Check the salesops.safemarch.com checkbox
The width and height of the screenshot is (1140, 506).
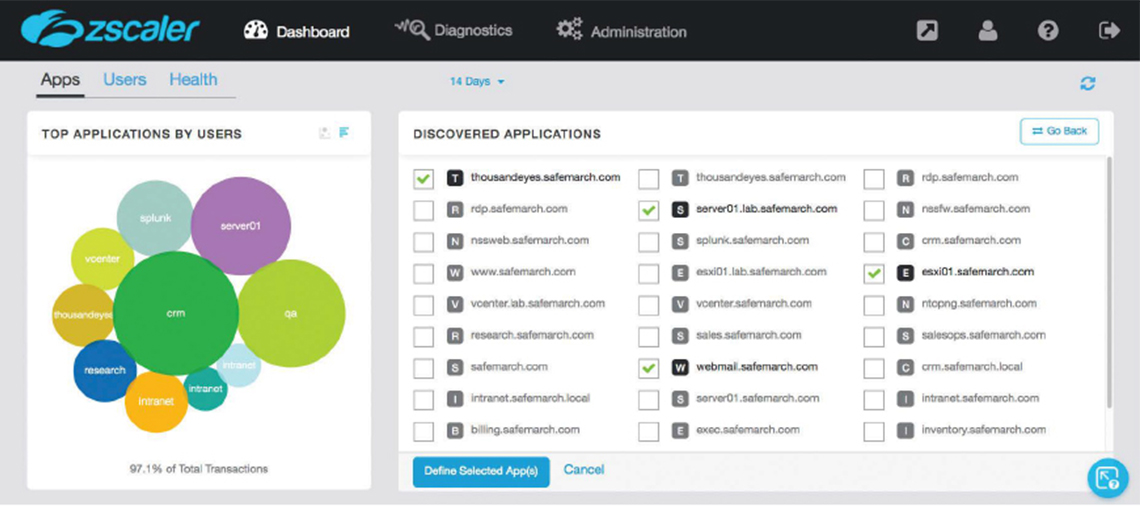tap(874, 337)
